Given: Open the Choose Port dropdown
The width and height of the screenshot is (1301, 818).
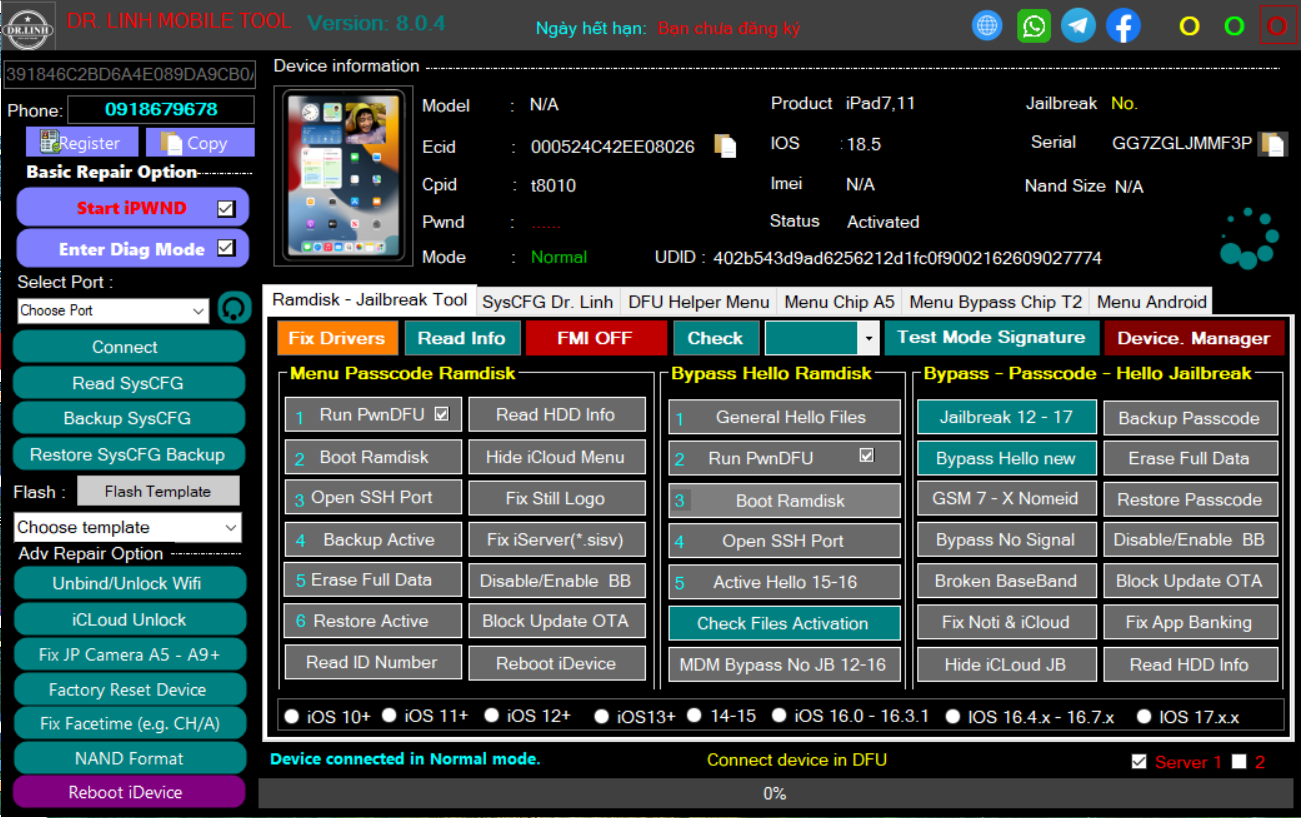Looking at the screenshot, I should click(x=113, y=311).
